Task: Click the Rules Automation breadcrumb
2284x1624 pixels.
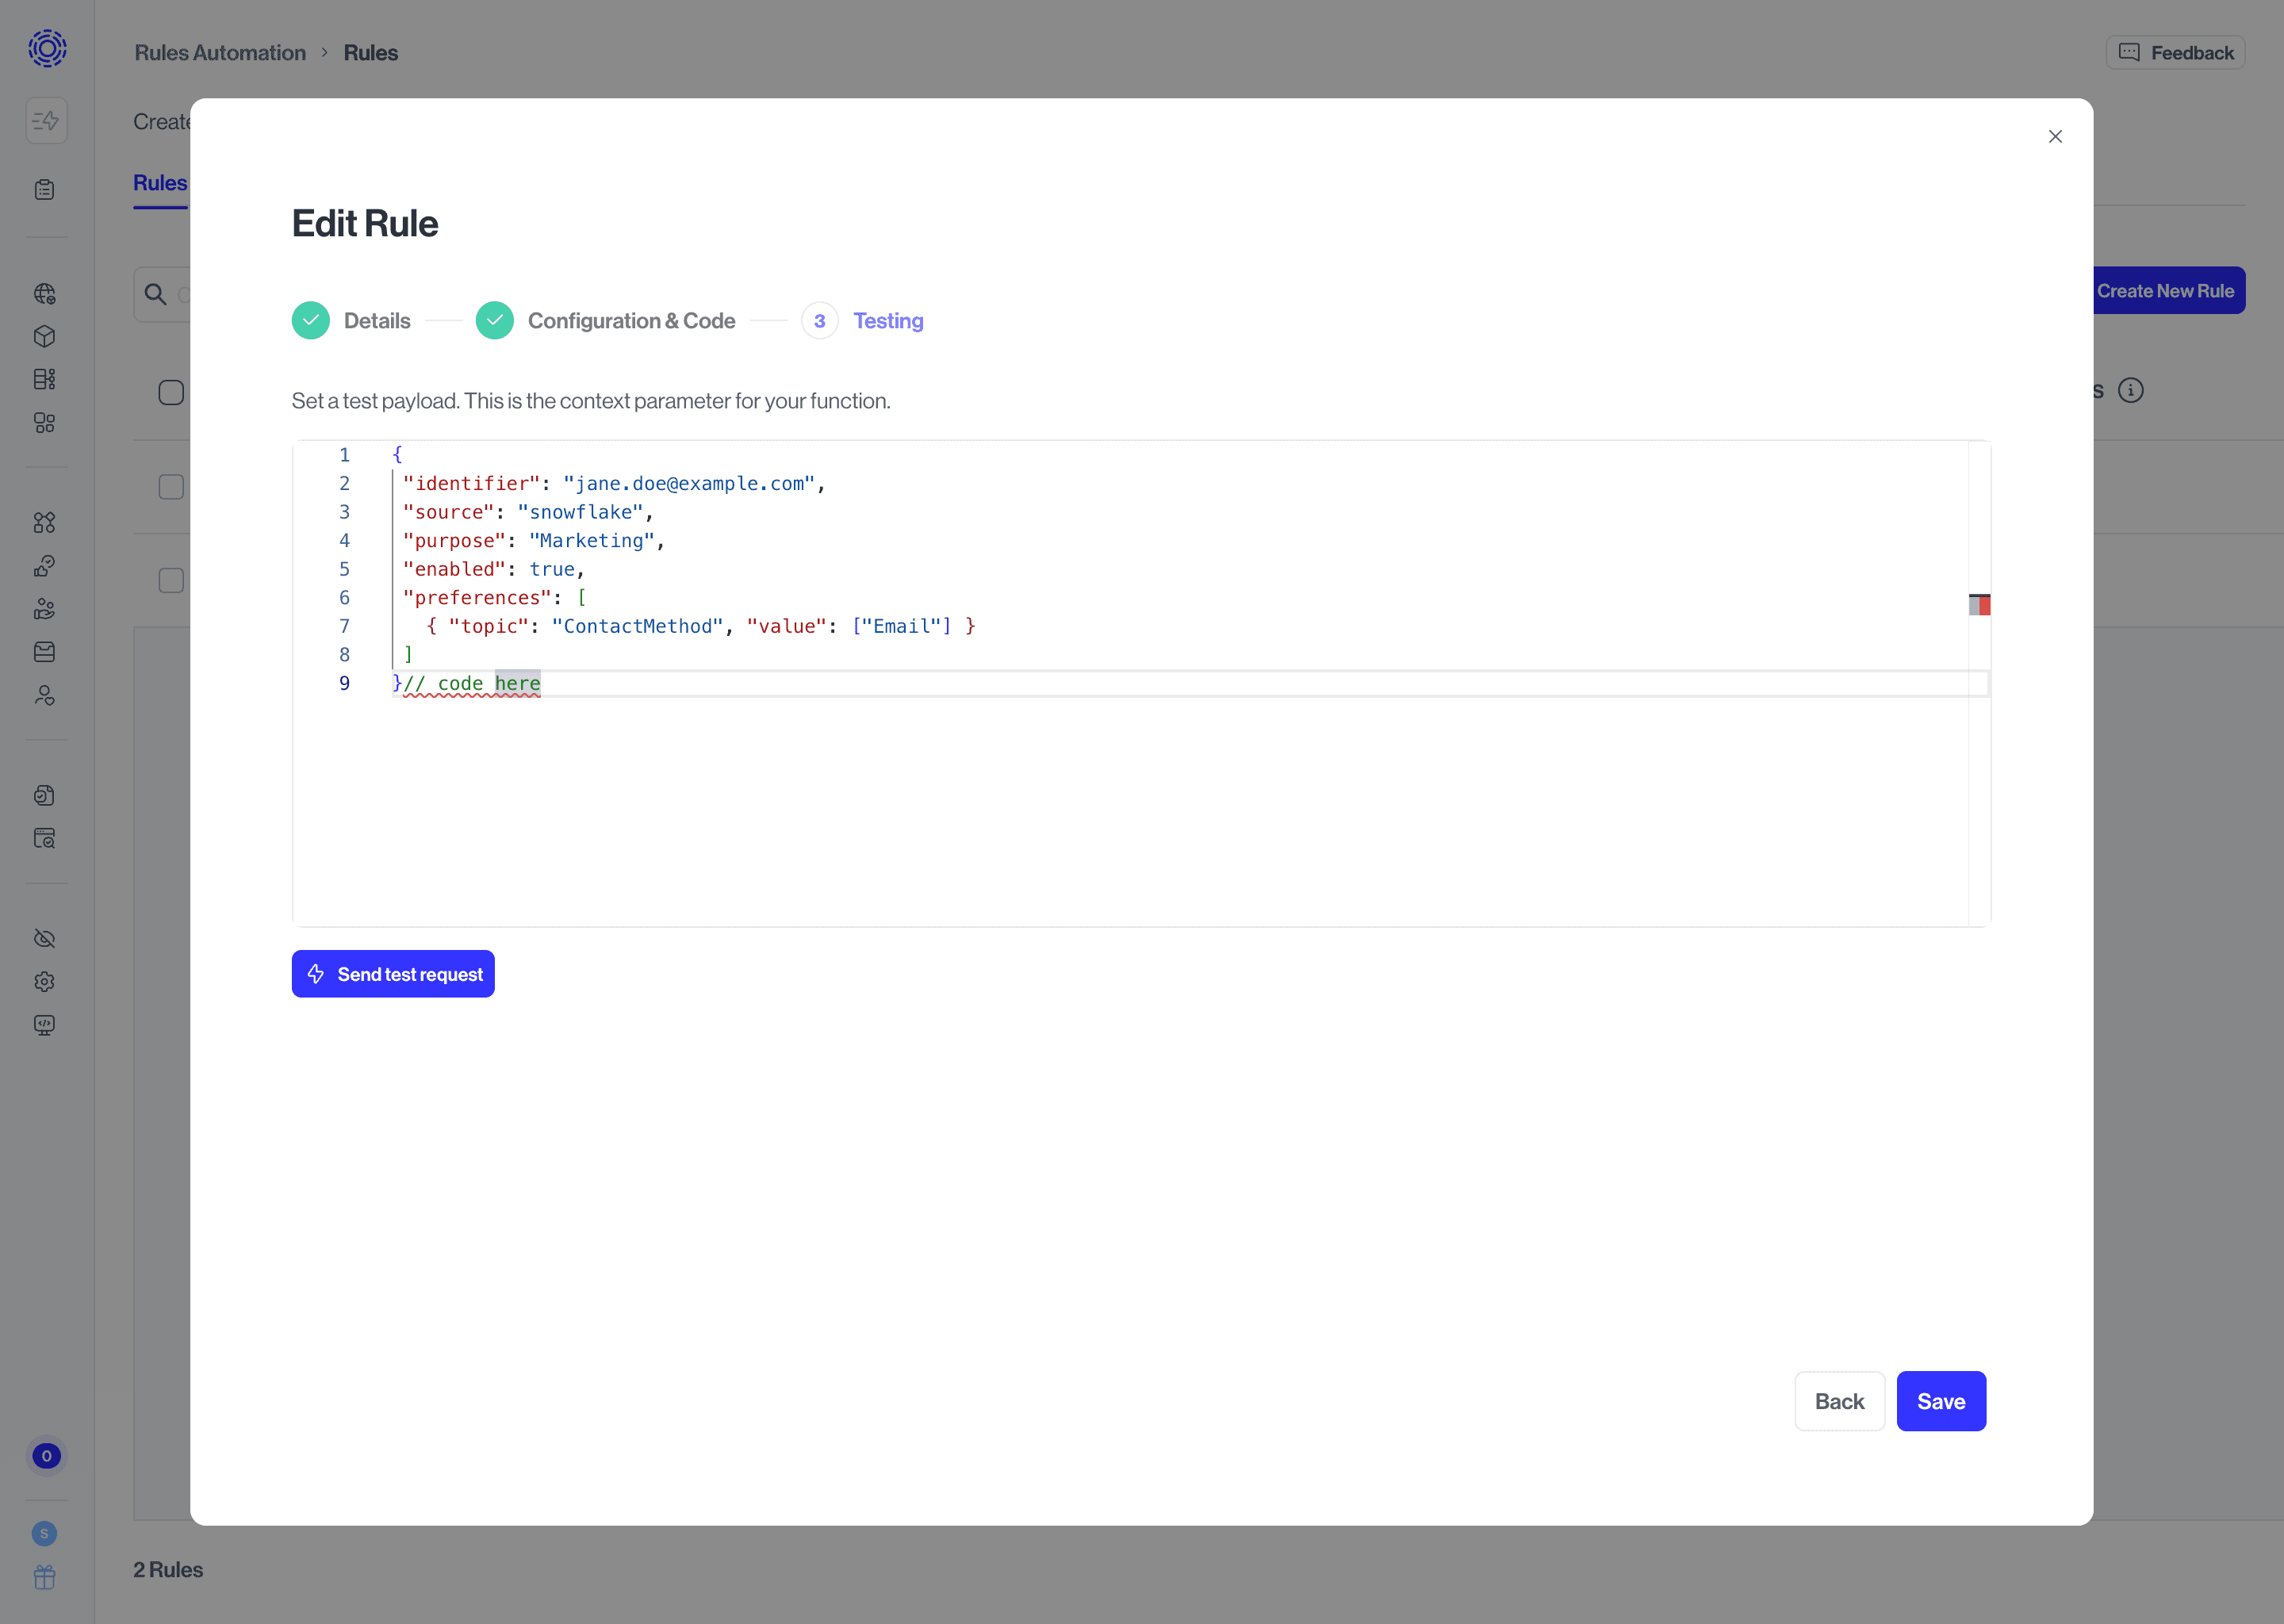Action: point(220,53)
